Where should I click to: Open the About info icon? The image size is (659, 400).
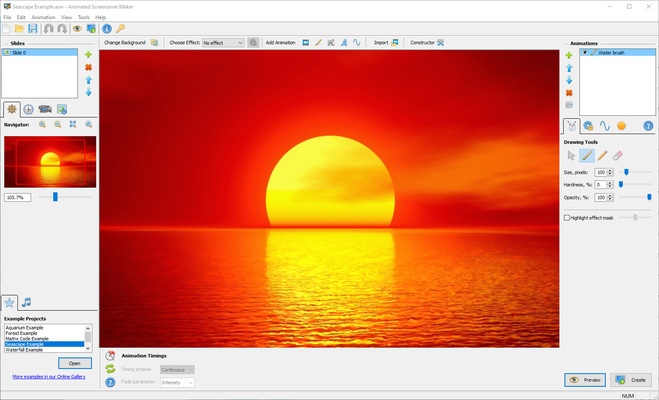(107, 29)
